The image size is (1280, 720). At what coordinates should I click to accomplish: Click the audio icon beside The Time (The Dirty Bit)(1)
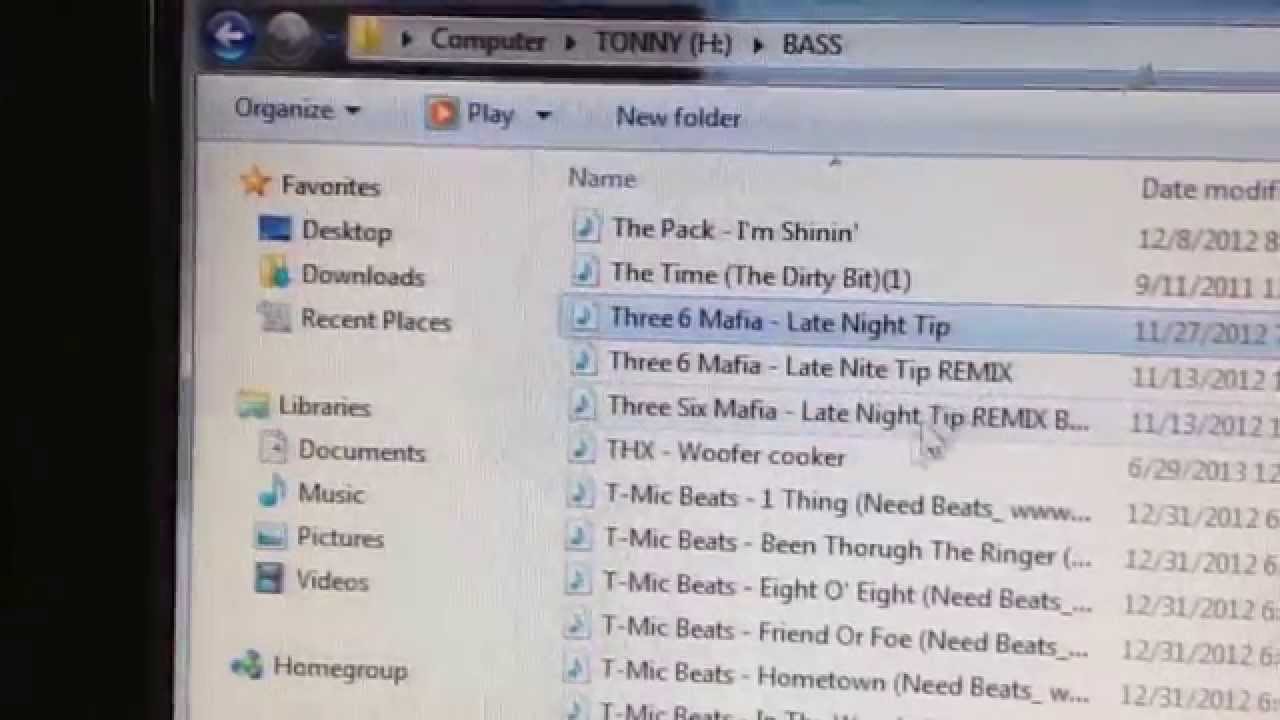pos(585,272)
